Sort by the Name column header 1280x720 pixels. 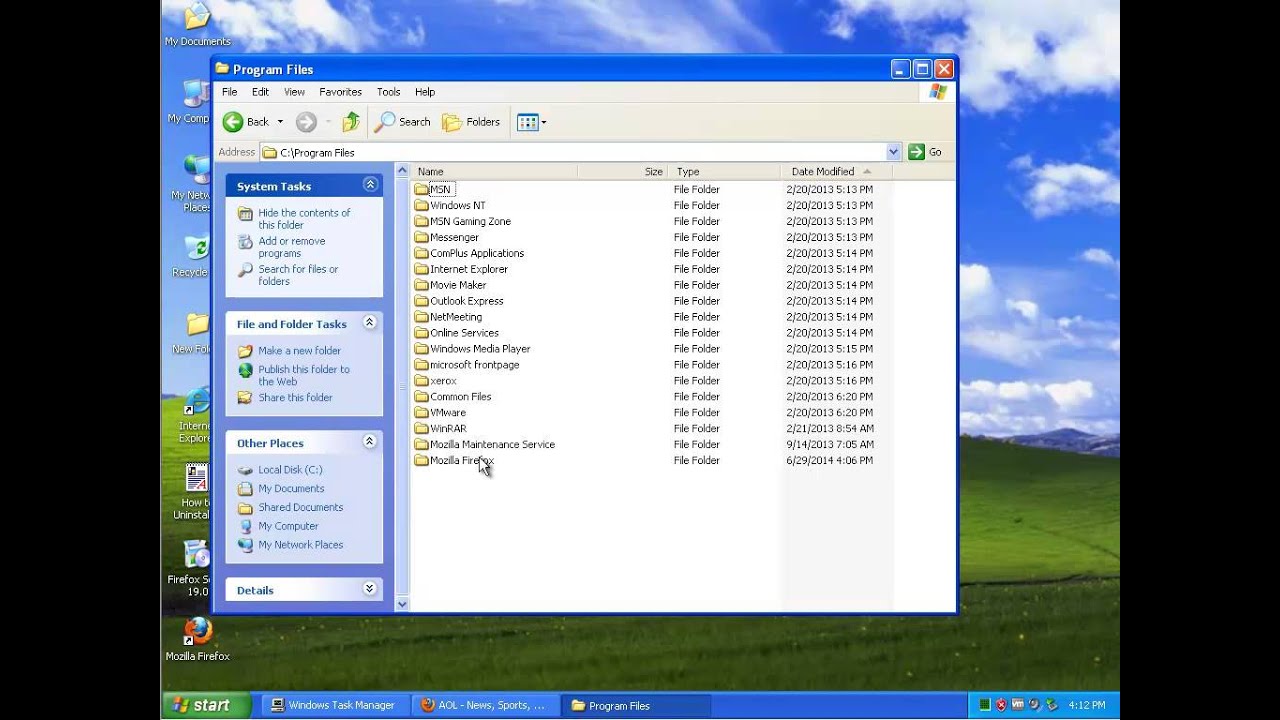tap(495, 172)
